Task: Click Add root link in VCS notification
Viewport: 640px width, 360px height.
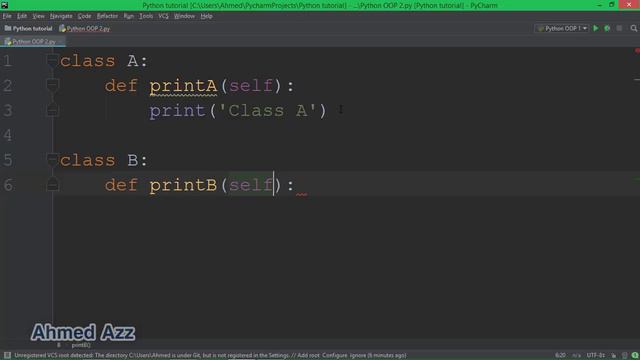Action: pos(308,355)
